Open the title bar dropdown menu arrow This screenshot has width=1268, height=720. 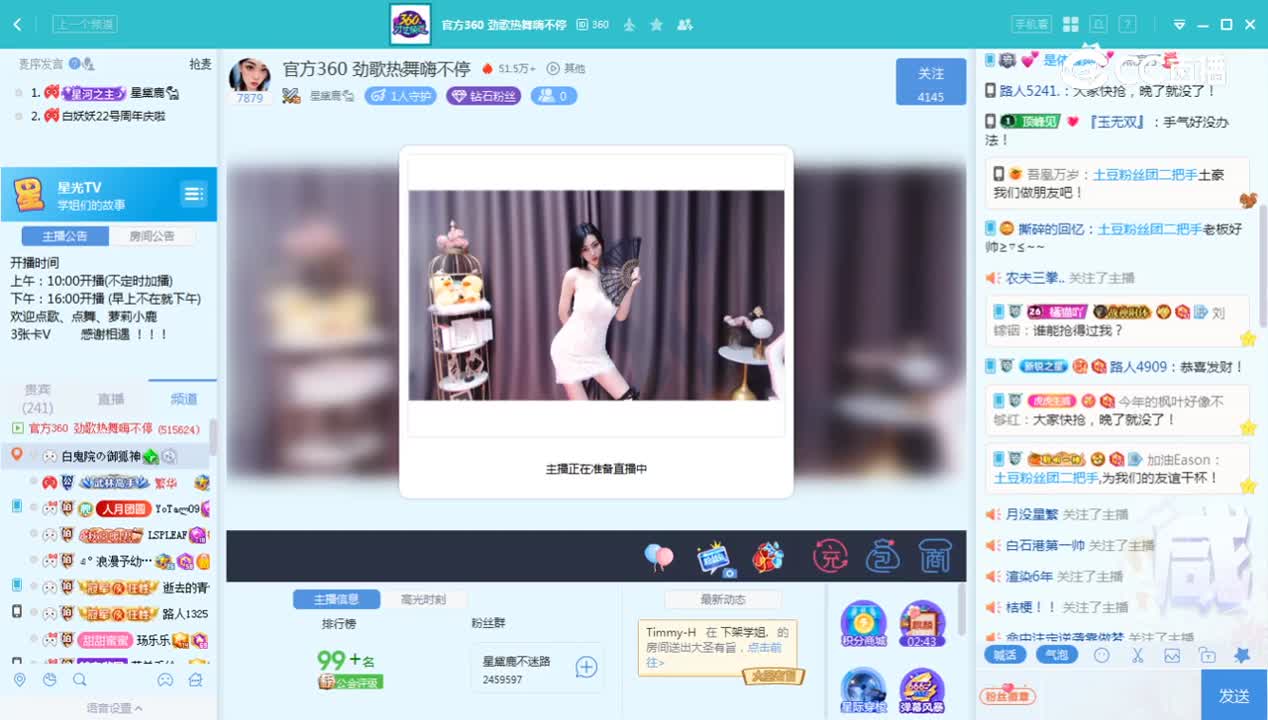[x=1179, y=25]
